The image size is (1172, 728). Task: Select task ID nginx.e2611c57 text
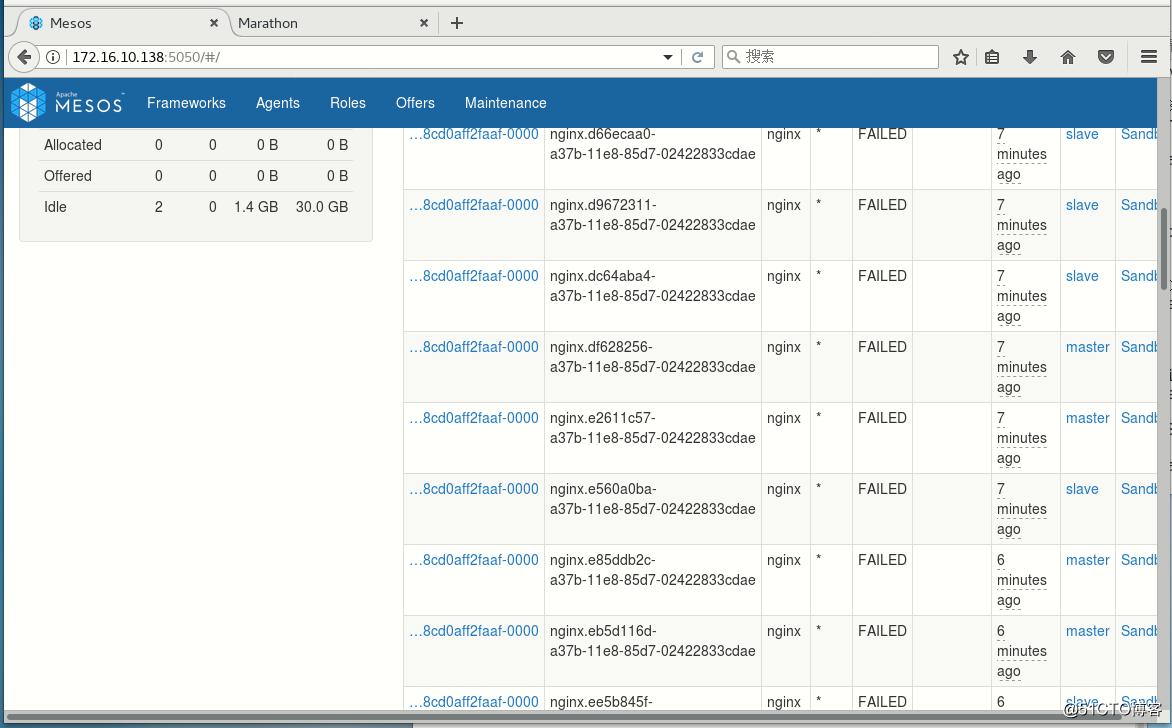653,428
